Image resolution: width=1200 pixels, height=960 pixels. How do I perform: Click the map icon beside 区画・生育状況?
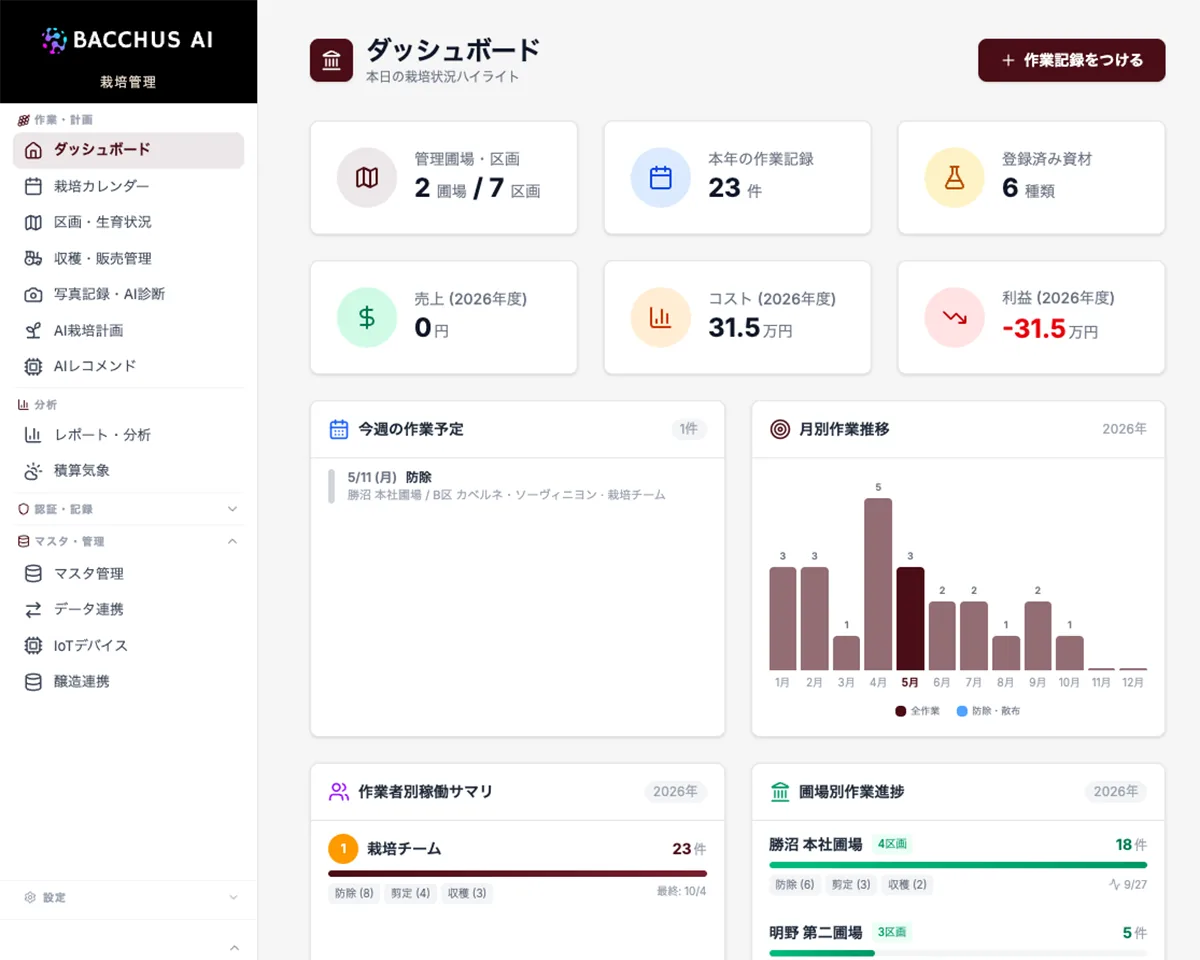tap(33, 222)
